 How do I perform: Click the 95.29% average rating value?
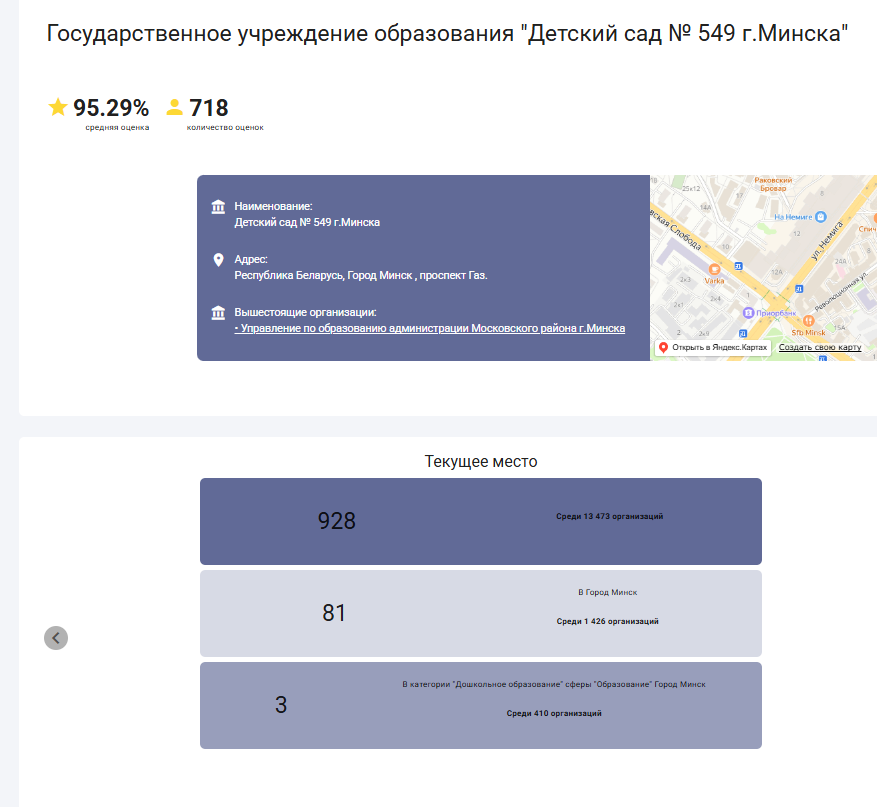point(111,107)
